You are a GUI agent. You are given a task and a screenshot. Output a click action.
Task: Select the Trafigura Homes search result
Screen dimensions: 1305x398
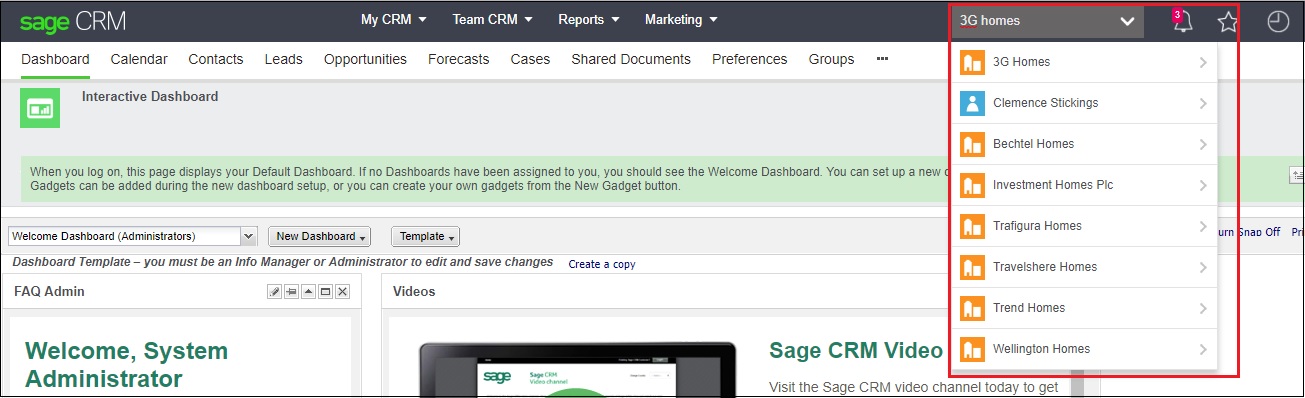click(x=1084, y=226)
